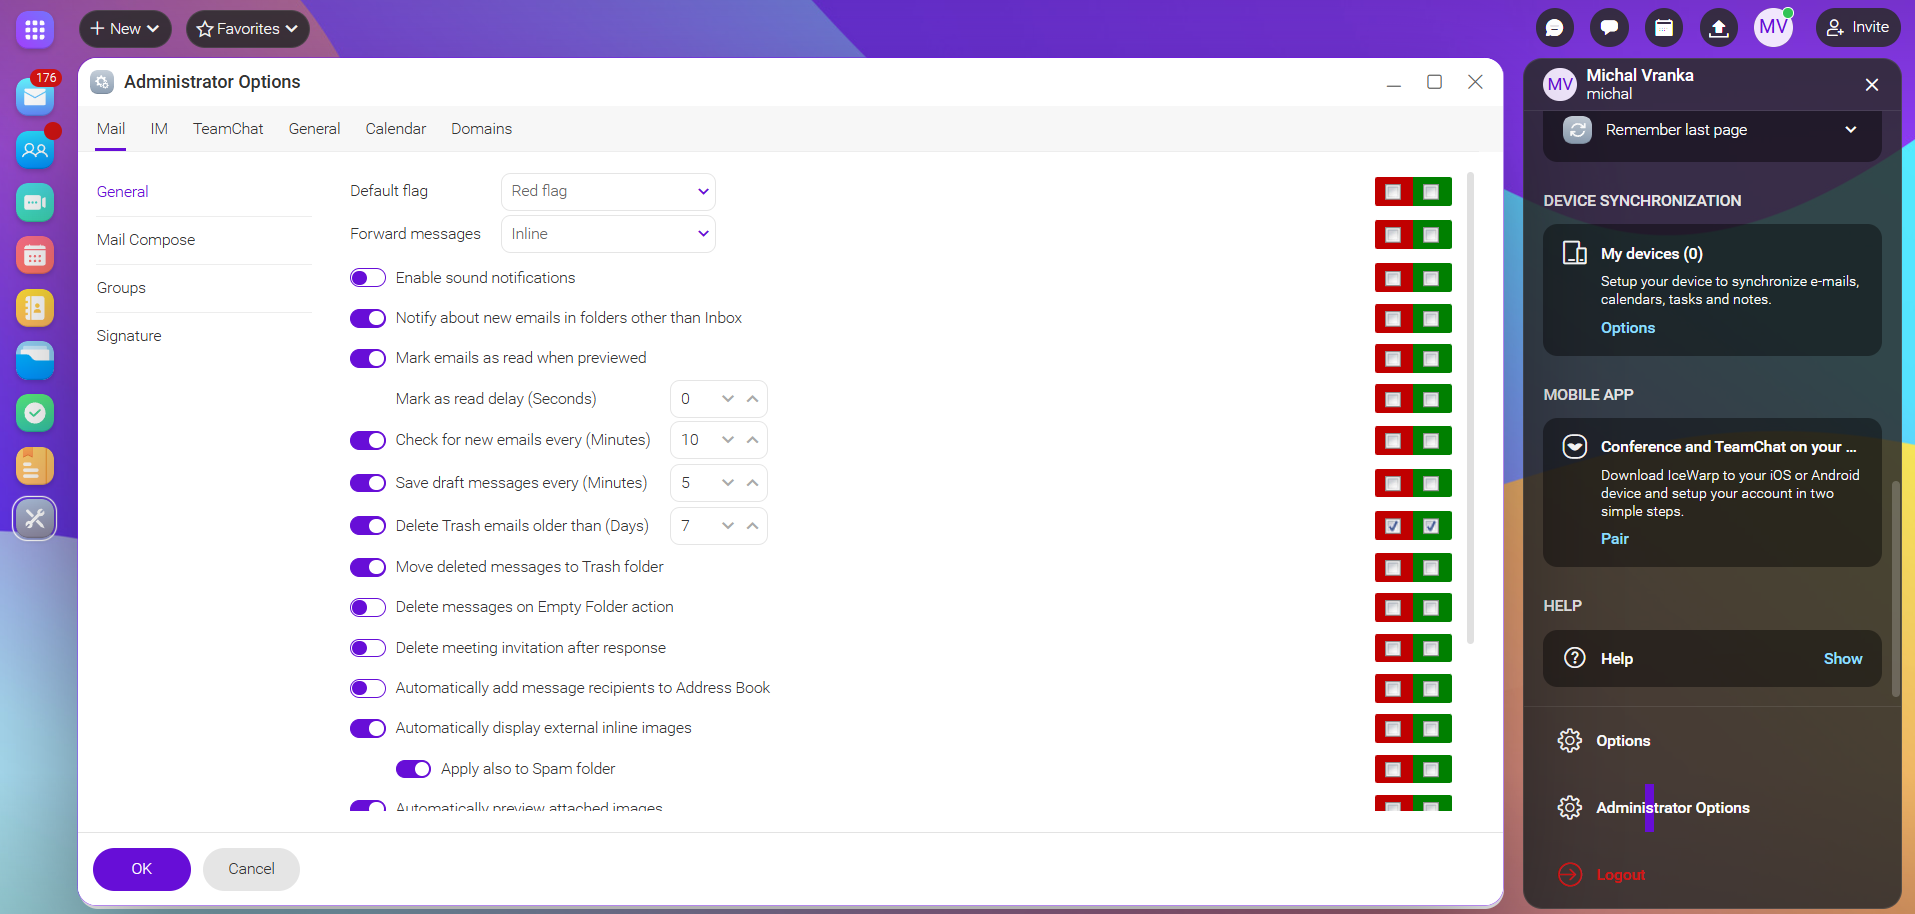Close the Michal Vranka profile panel
This screenshot has height=914, width=1915.
tap(1872, 85)
